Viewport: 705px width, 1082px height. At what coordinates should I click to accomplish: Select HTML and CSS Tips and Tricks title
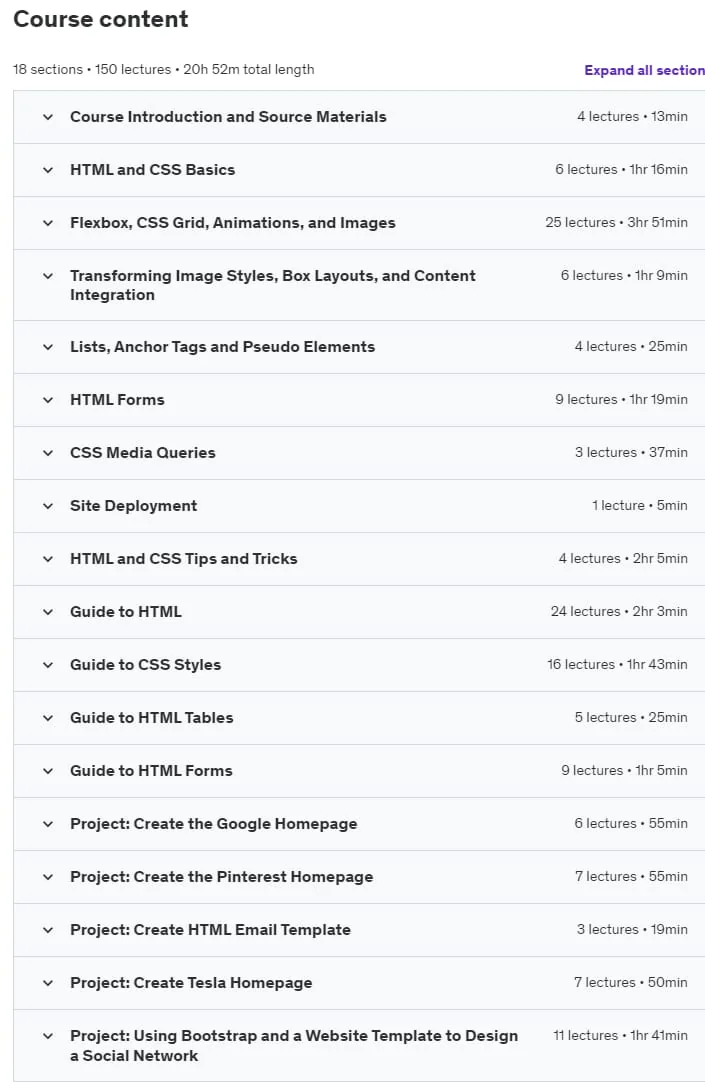point(183,559)
